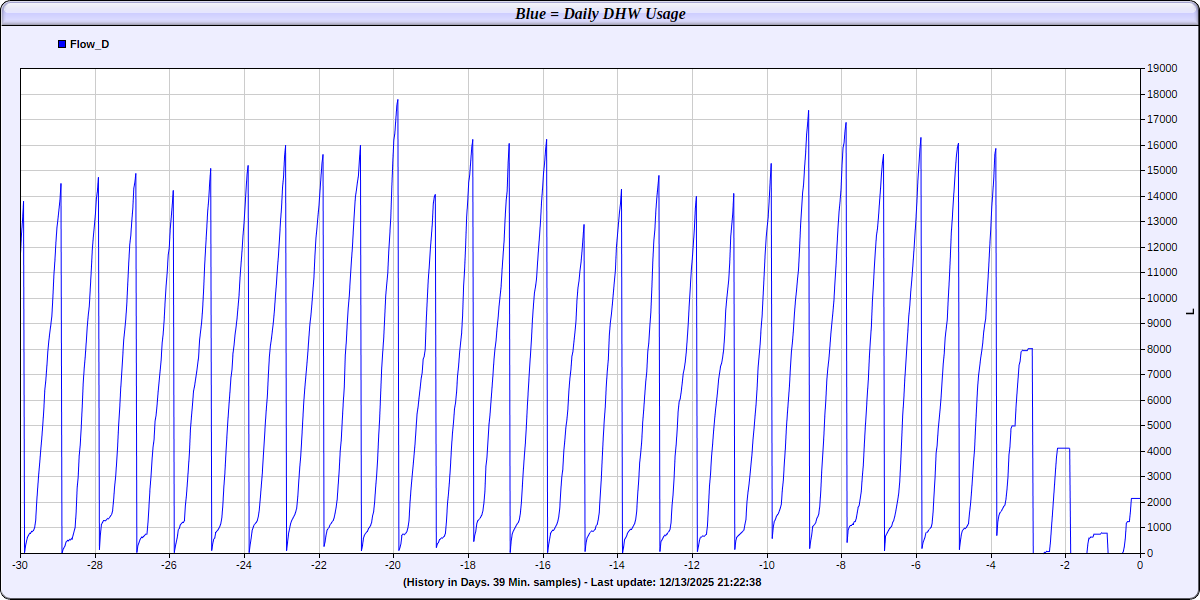Click the low 12900 peak near day -15
The image size is (1200, 600).
(x=583, y=225)
